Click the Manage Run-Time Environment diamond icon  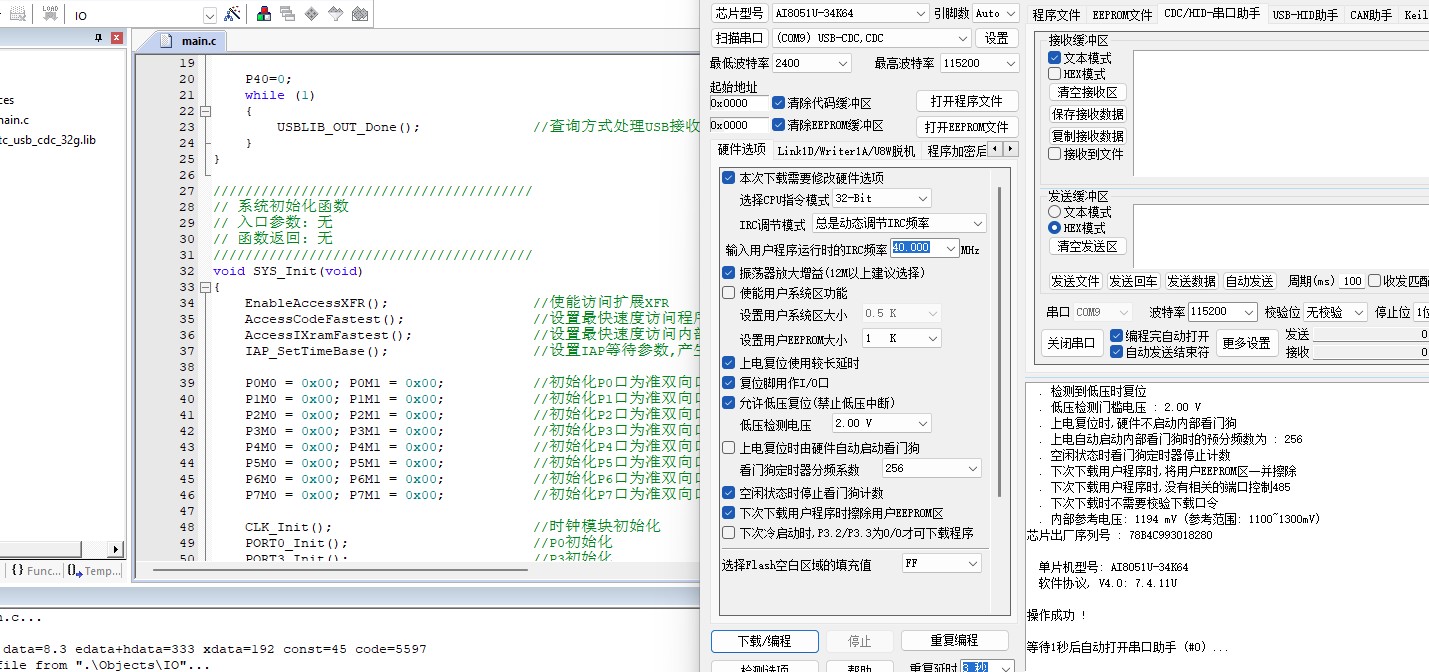tap(312, 14)
